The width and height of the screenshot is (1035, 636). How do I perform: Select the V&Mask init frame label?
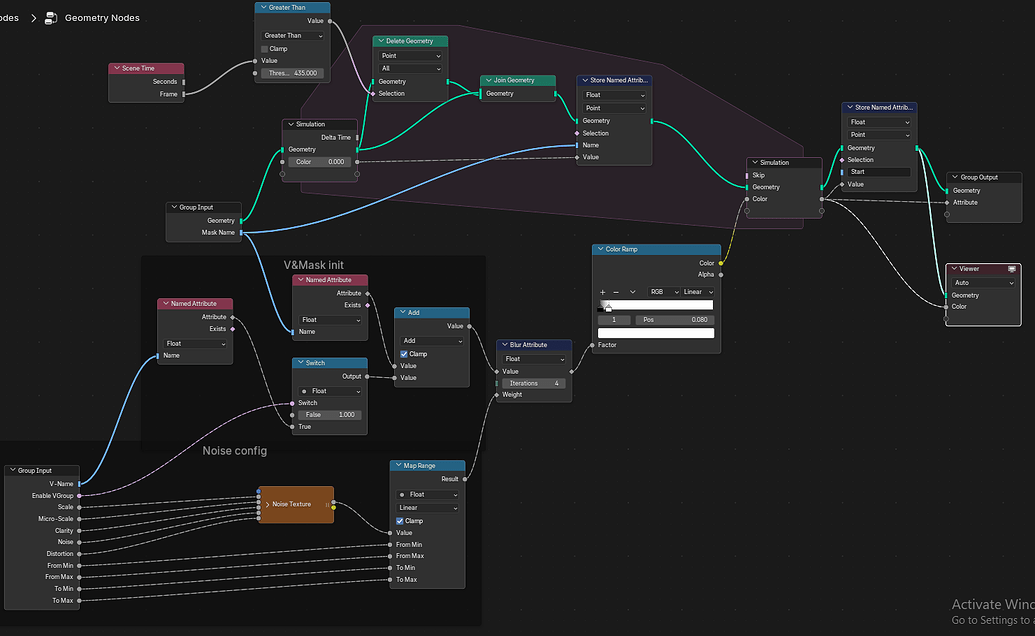click(314, 265)
